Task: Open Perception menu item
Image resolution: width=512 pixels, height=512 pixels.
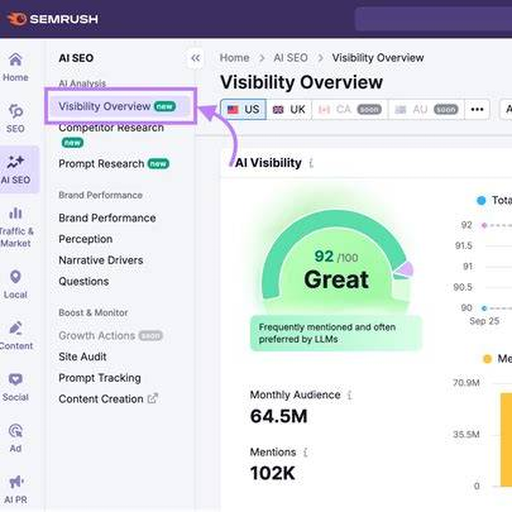Action: [86, 239]
